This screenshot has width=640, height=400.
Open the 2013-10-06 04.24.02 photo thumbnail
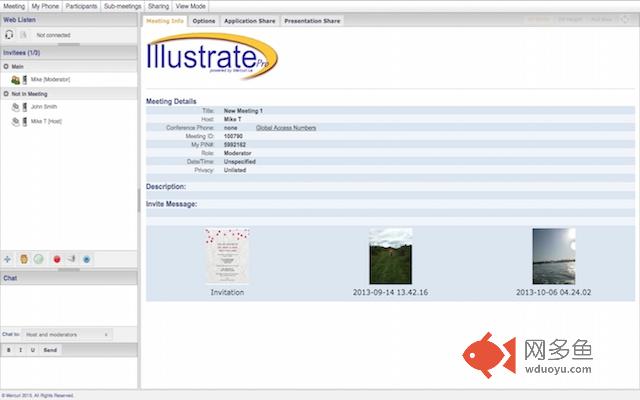point(554,256)
